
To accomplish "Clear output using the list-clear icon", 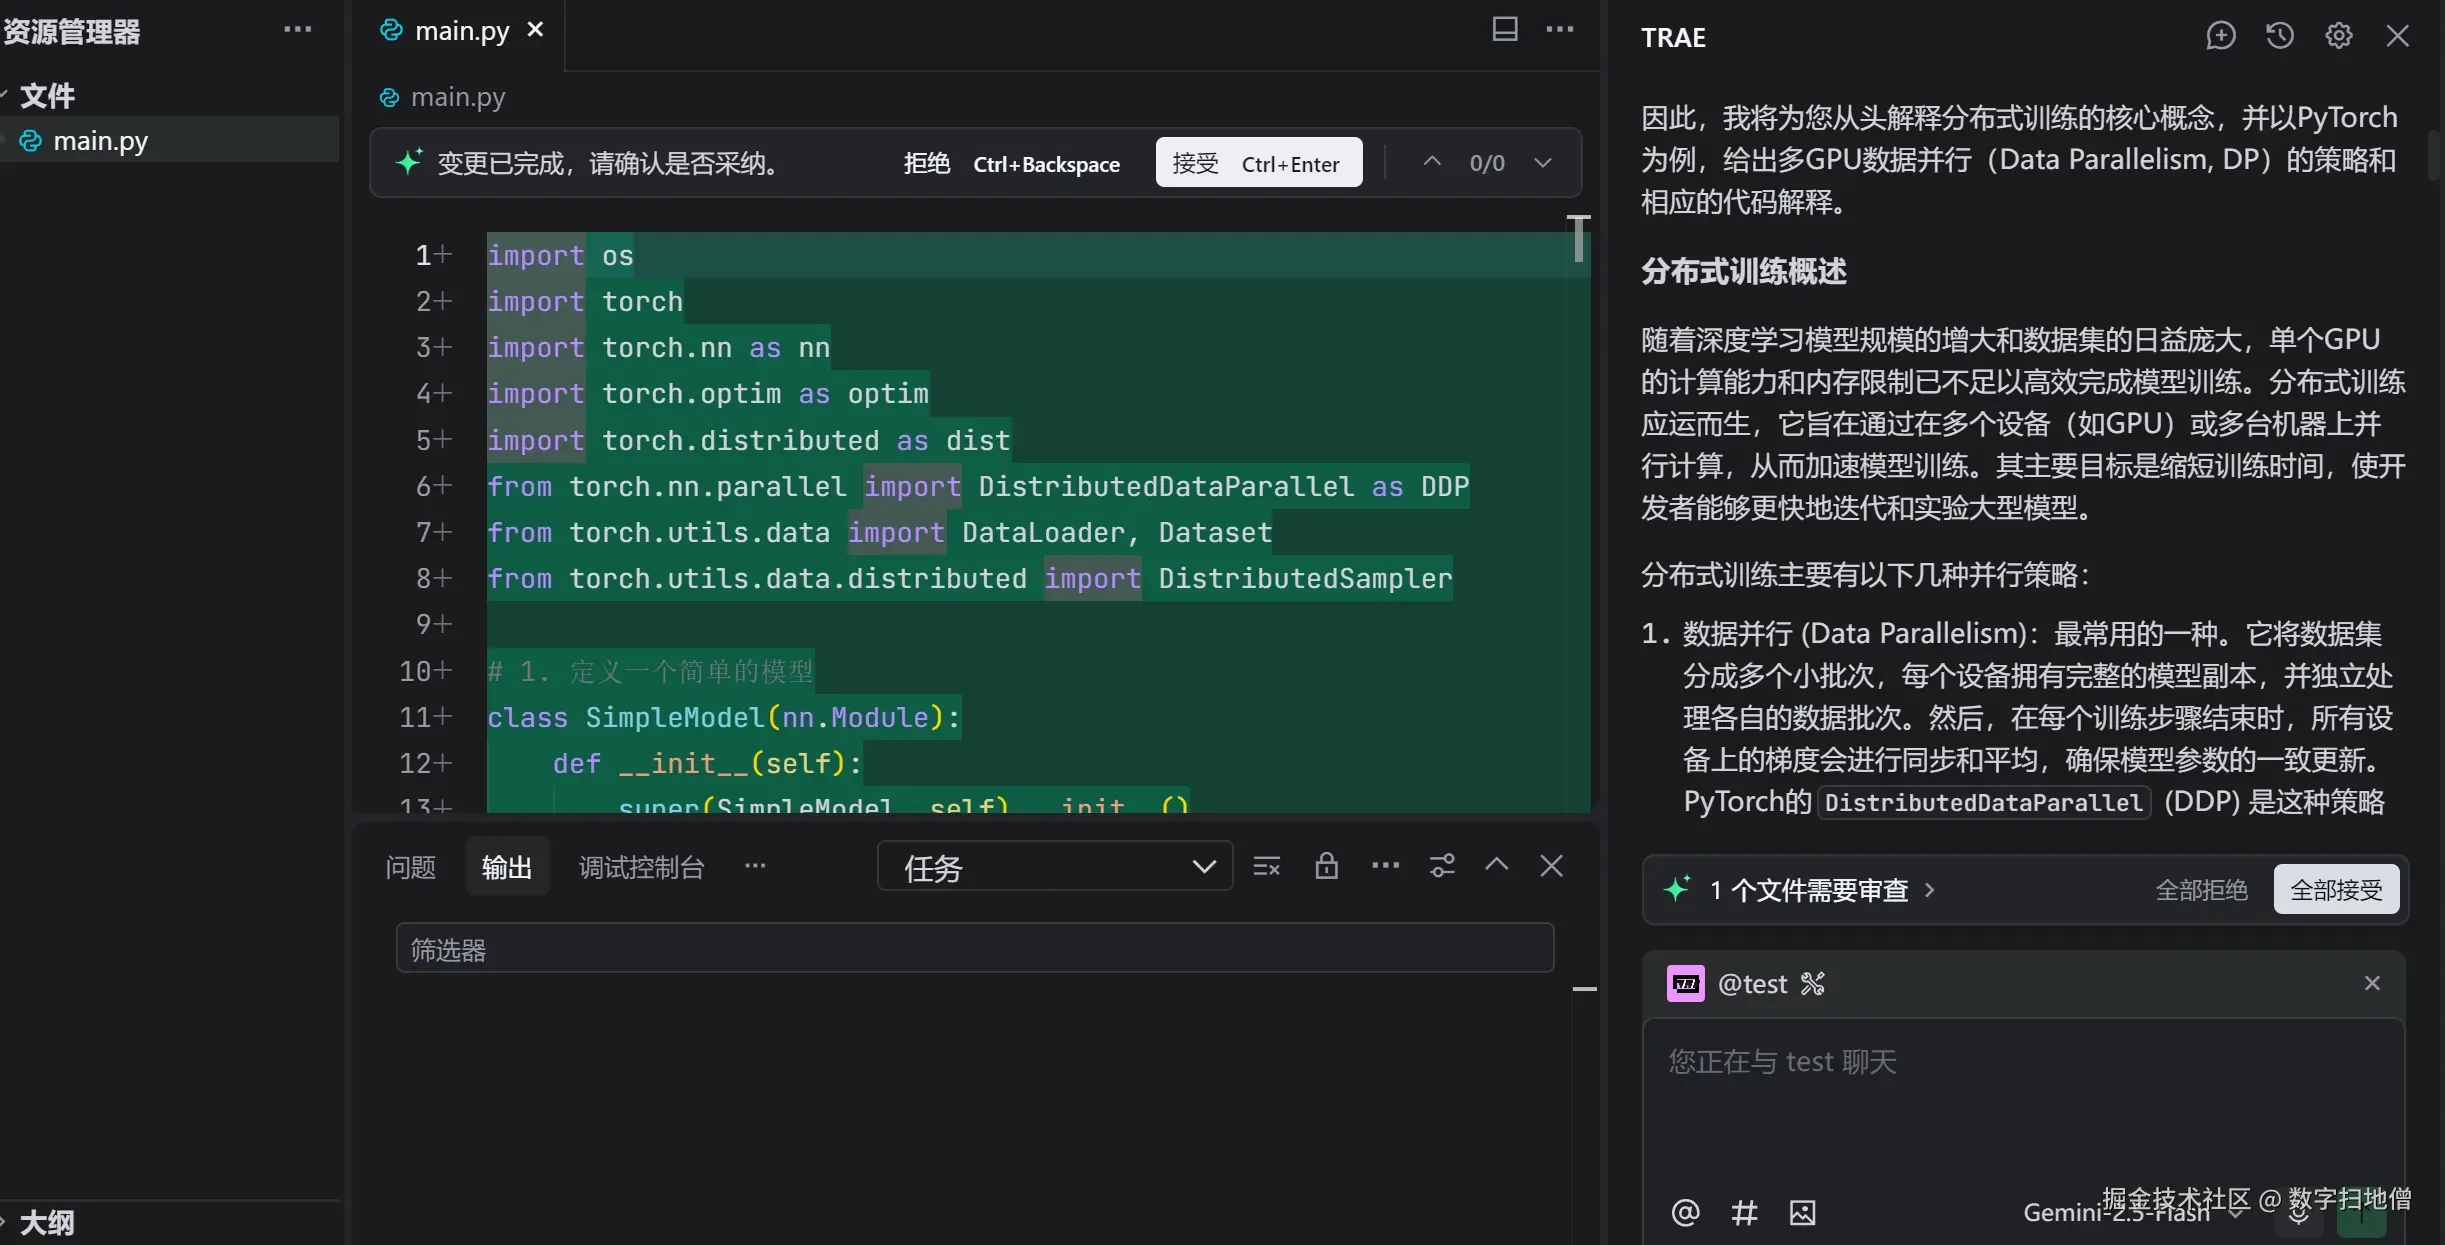I will [1266, 866].
